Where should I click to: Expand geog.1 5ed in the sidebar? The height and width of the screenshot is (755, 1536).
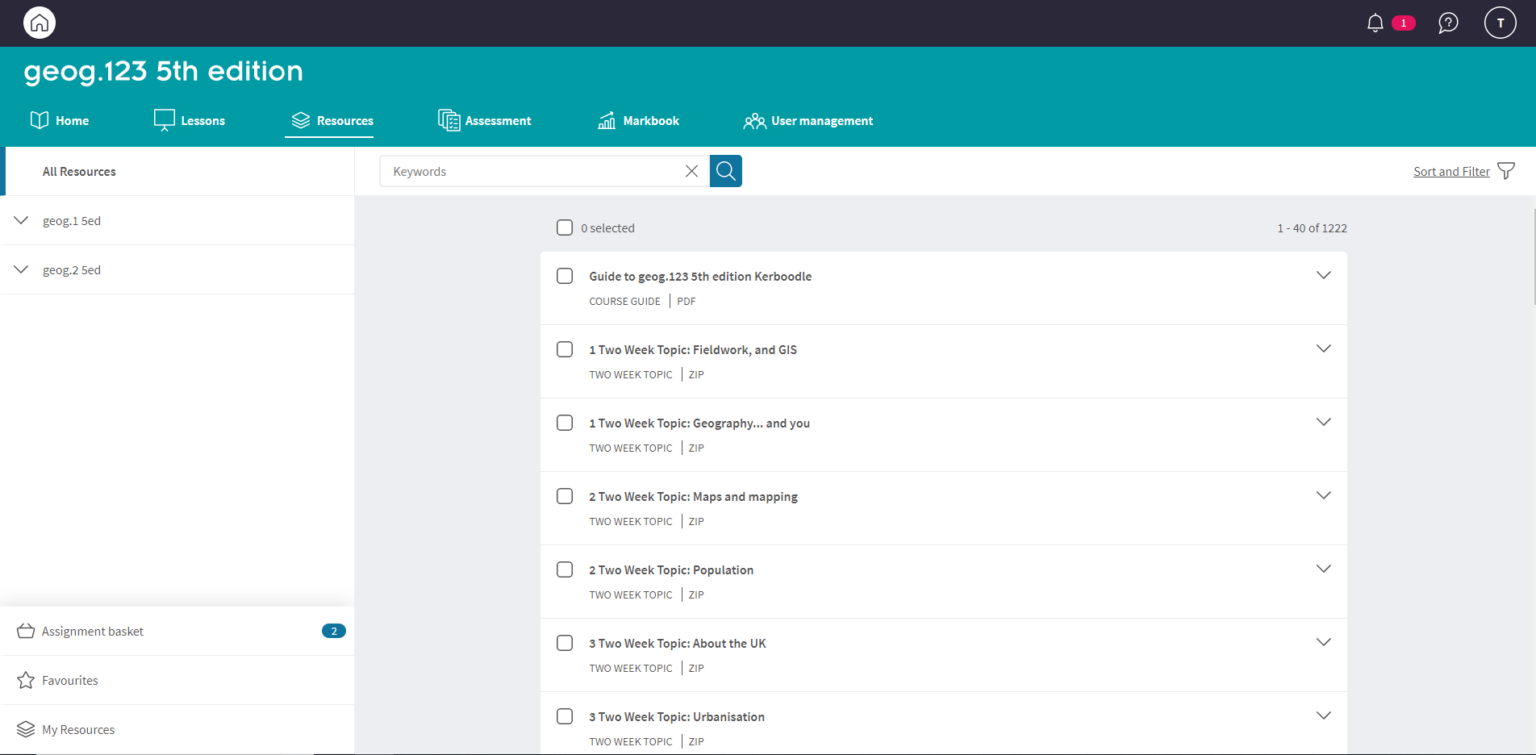22,220
